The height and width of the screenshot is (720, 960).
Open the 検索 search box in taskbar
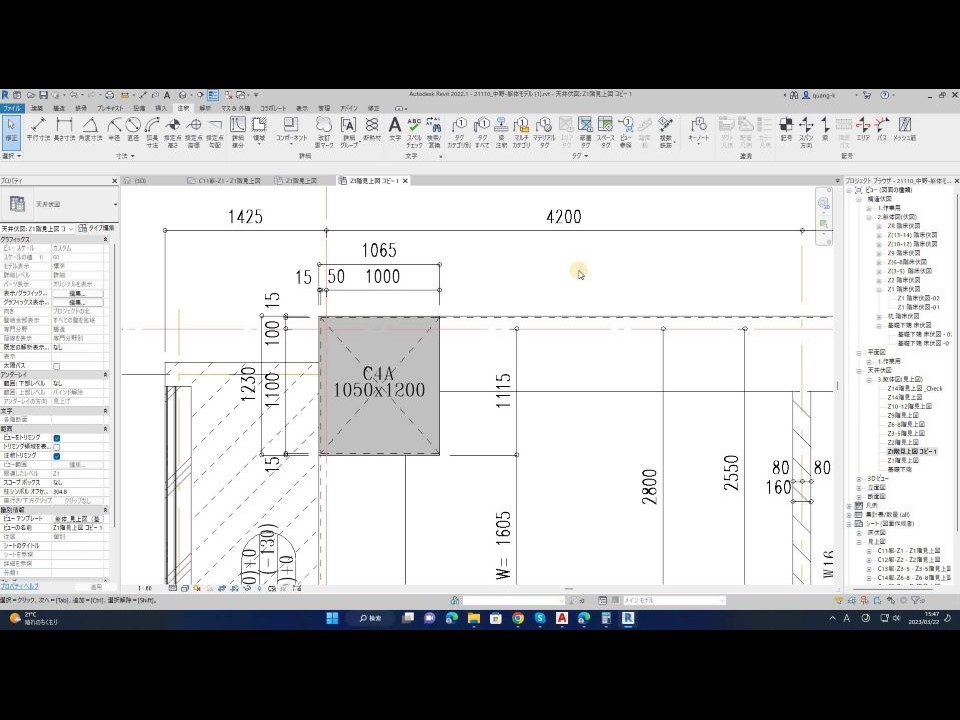point(371,618)
